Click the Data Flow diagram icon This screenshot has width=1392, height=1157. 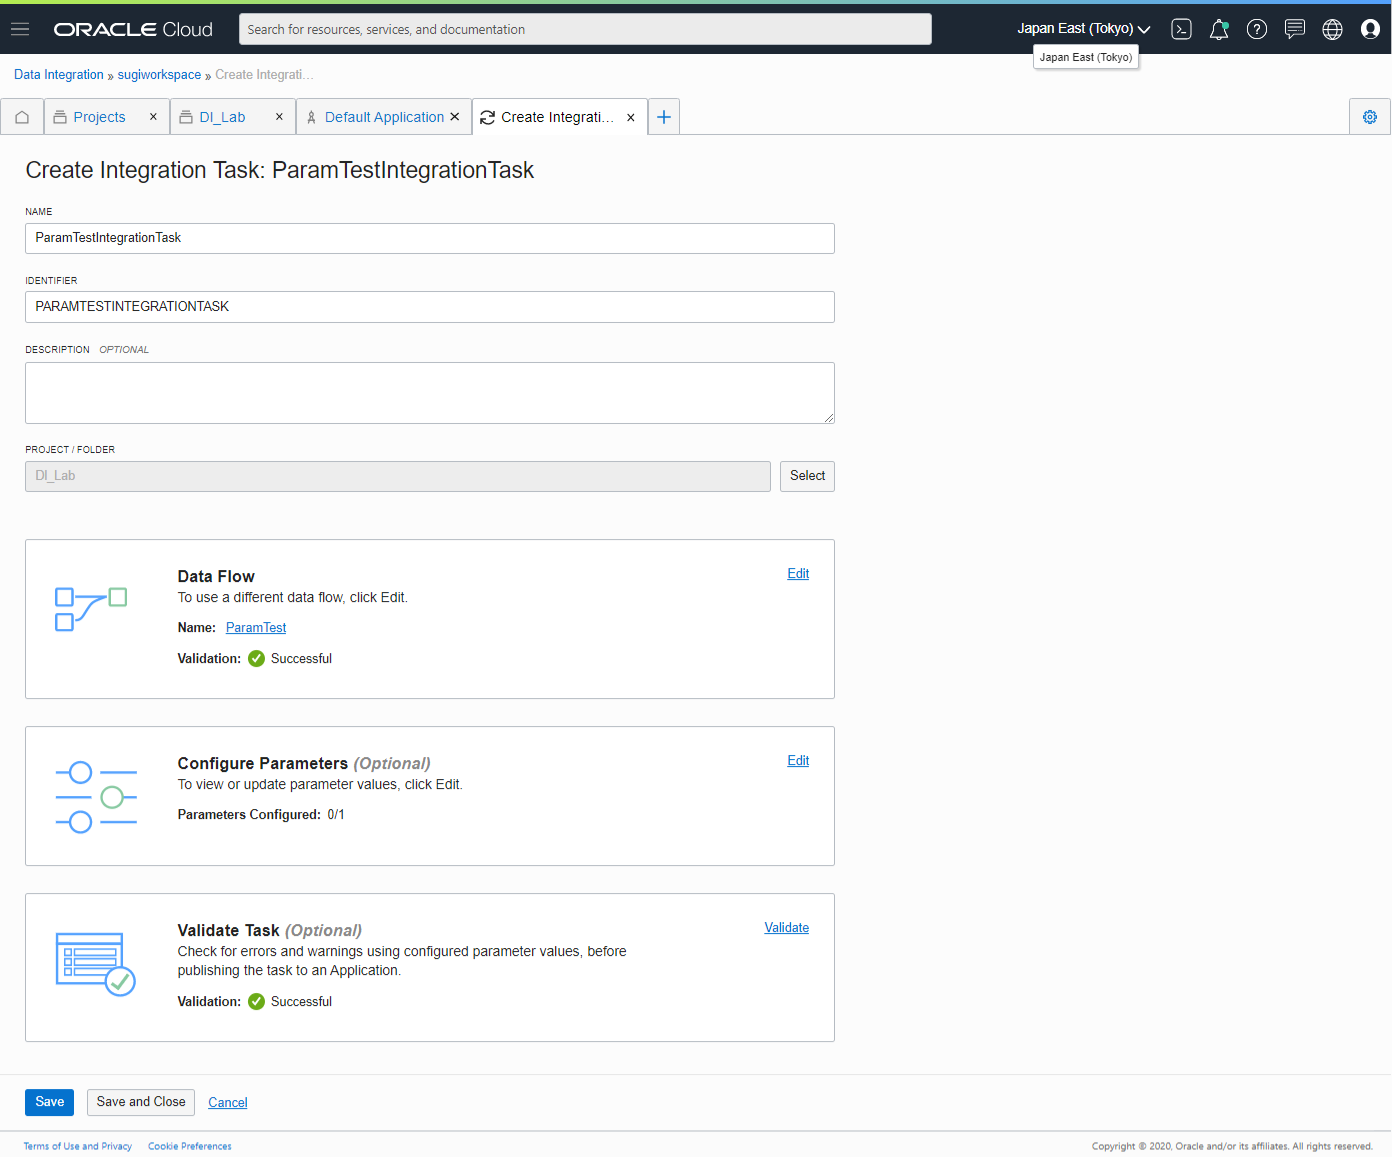click(x=90, y=609)
